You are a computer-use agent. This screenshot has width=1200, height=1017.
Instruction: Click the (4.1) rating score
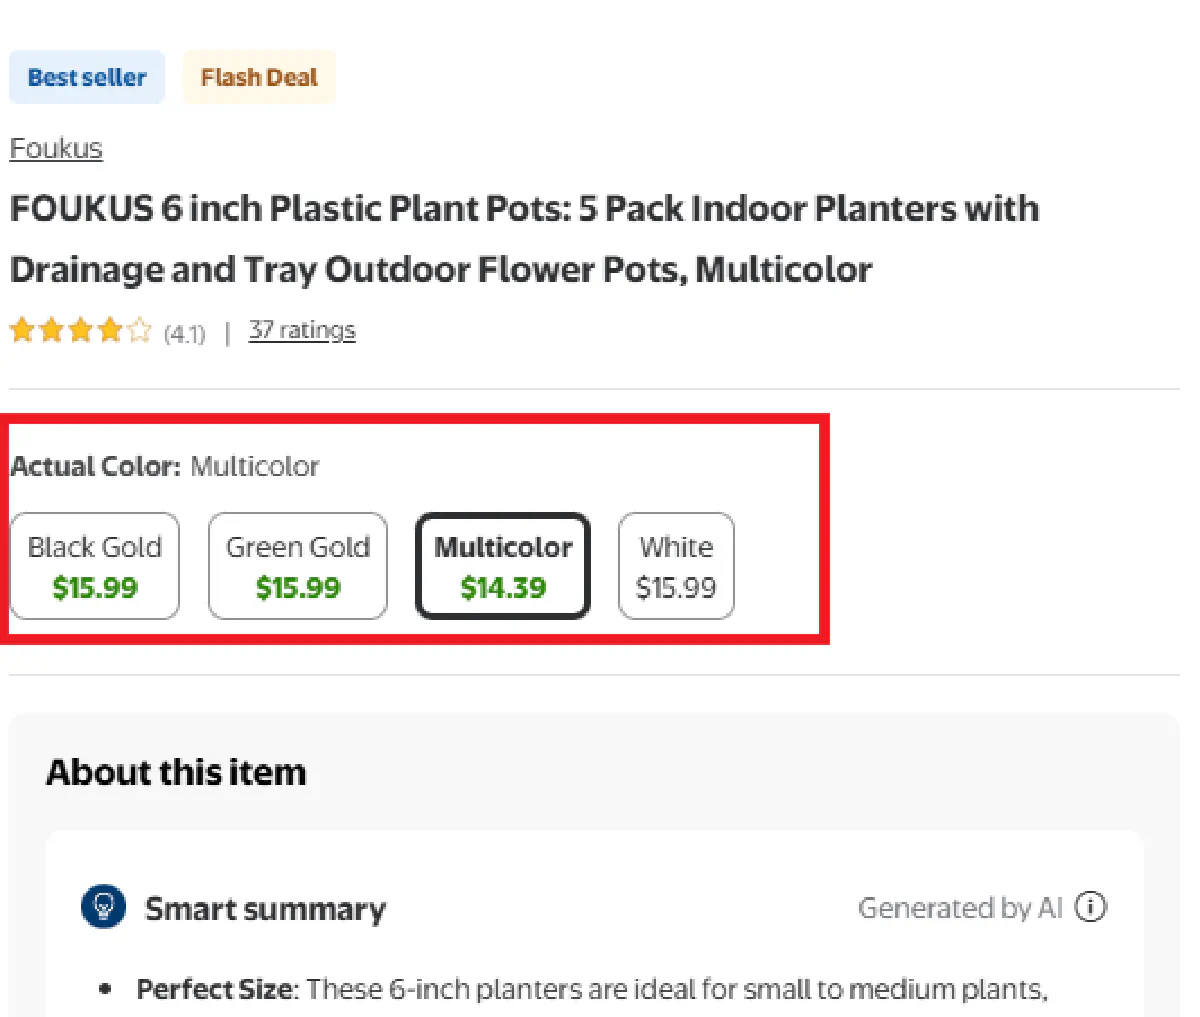[x=184, y=334]
